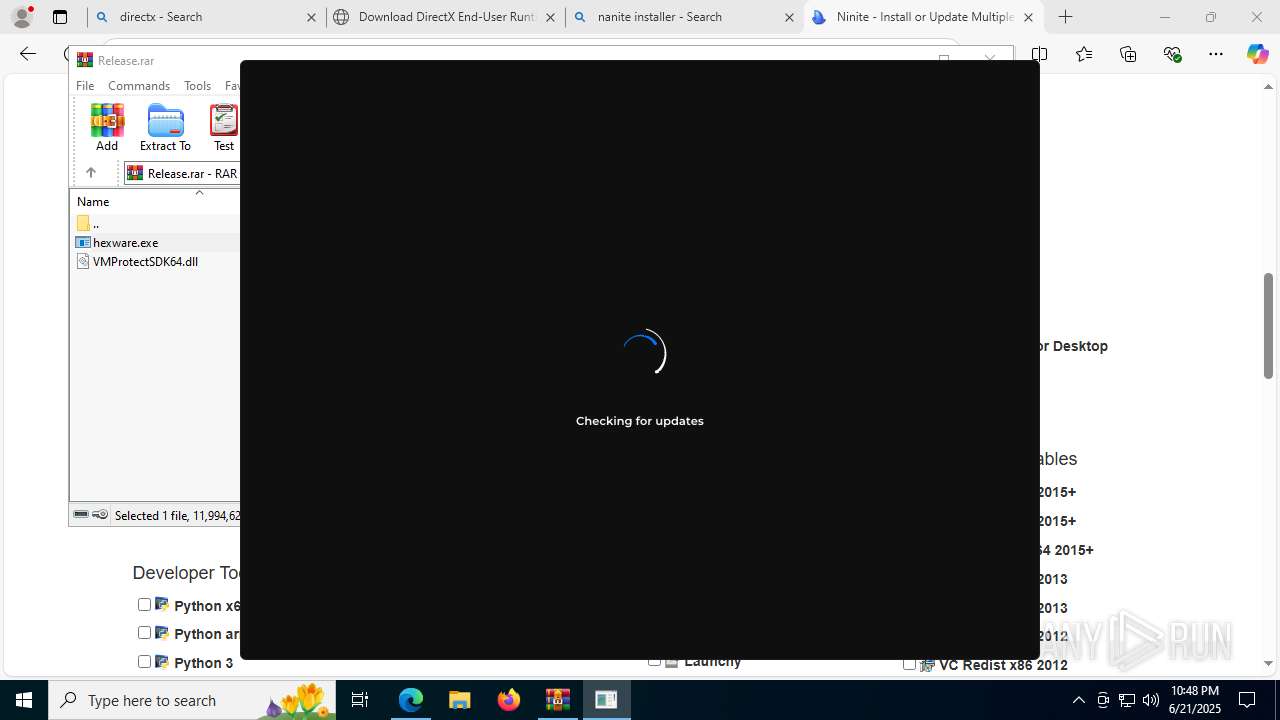Click the key icon in WinRAR status bar
Image resolution: width=1280 pixels, height=720 pixels.
click(x=100, y=515)
